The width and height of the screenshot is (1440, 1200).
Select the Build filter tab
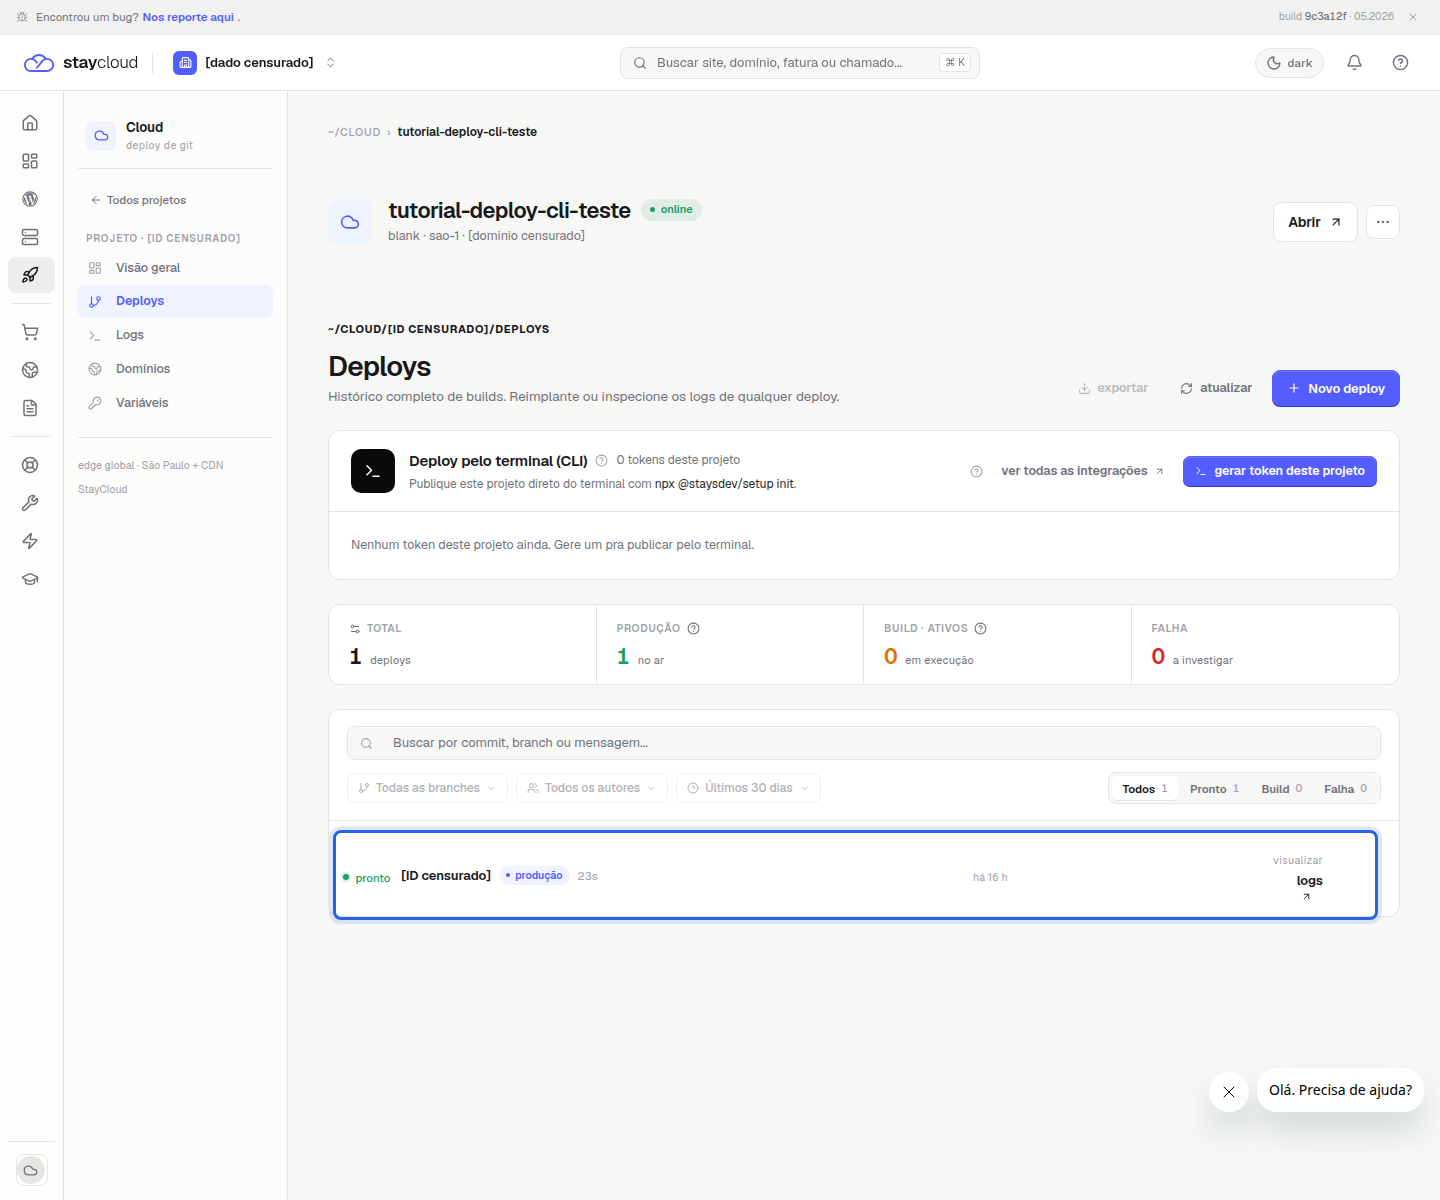coord(1282,789)
